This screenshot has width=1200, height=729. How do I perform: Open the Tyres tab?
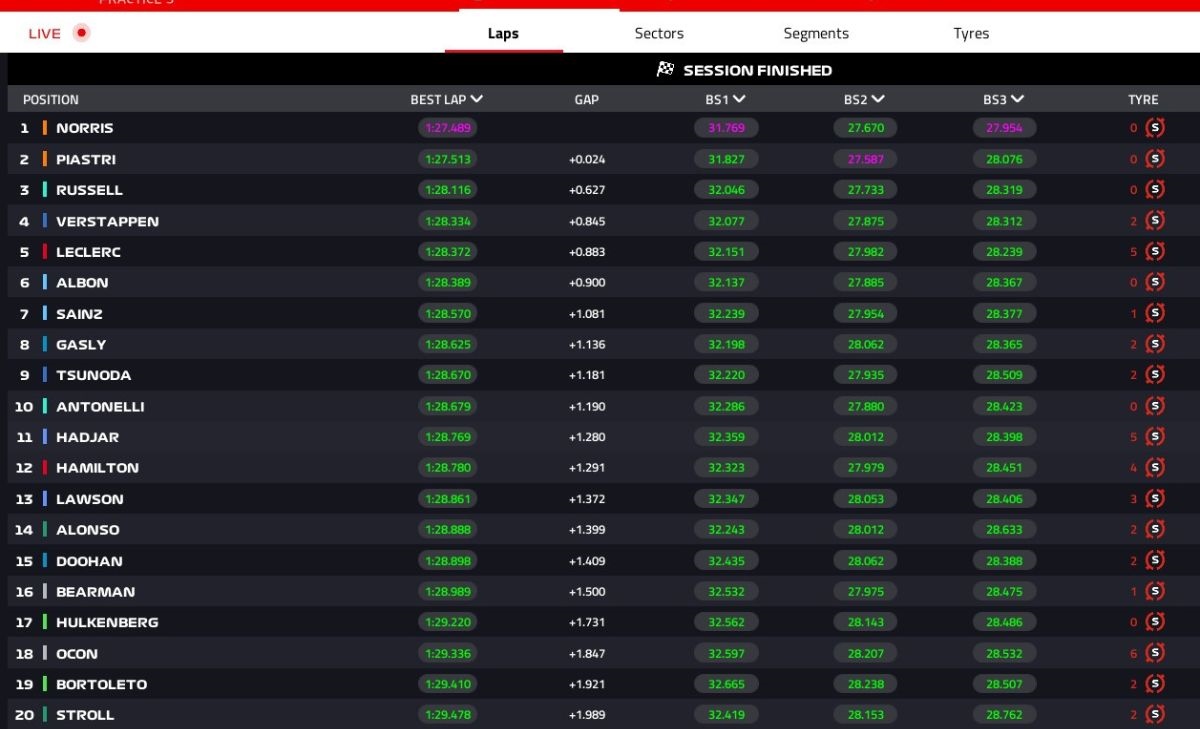click(x=971, y=33)
